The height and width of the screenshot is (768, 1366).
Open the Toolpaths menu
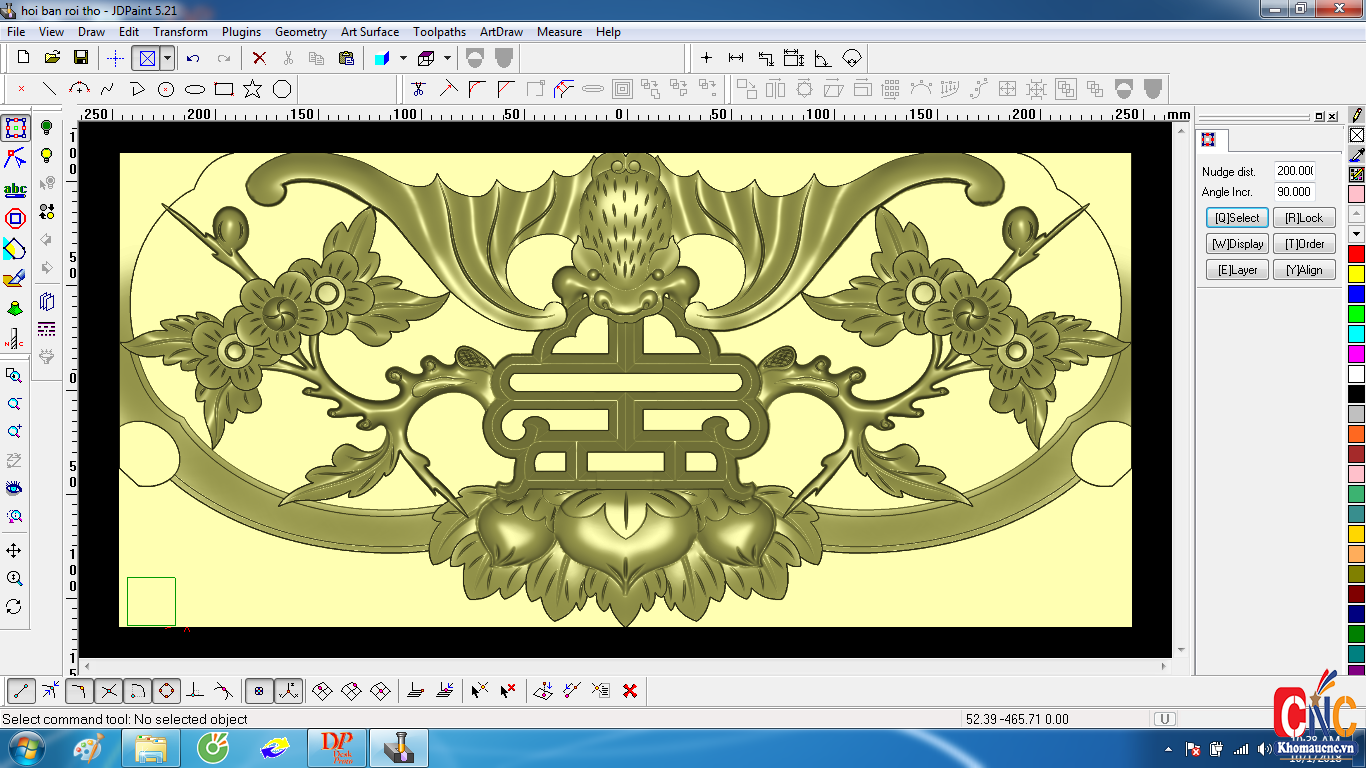click(440, 32)
